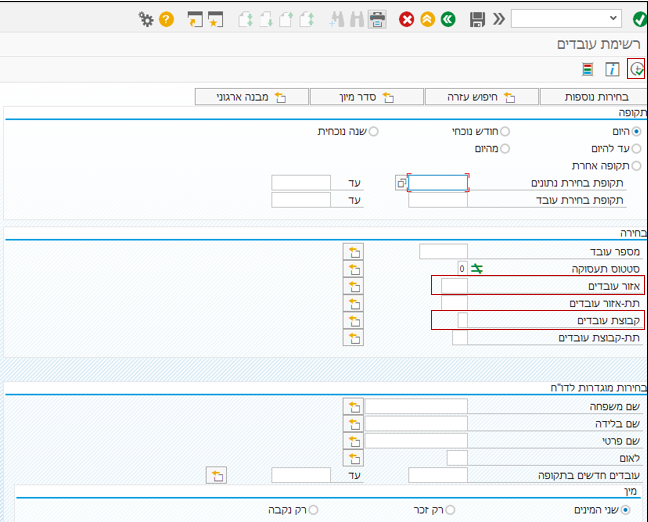The height and width of the screenshot is (522, 648).
Task: Open multiple selection for אזור עובדים
Action: point(353,286)
